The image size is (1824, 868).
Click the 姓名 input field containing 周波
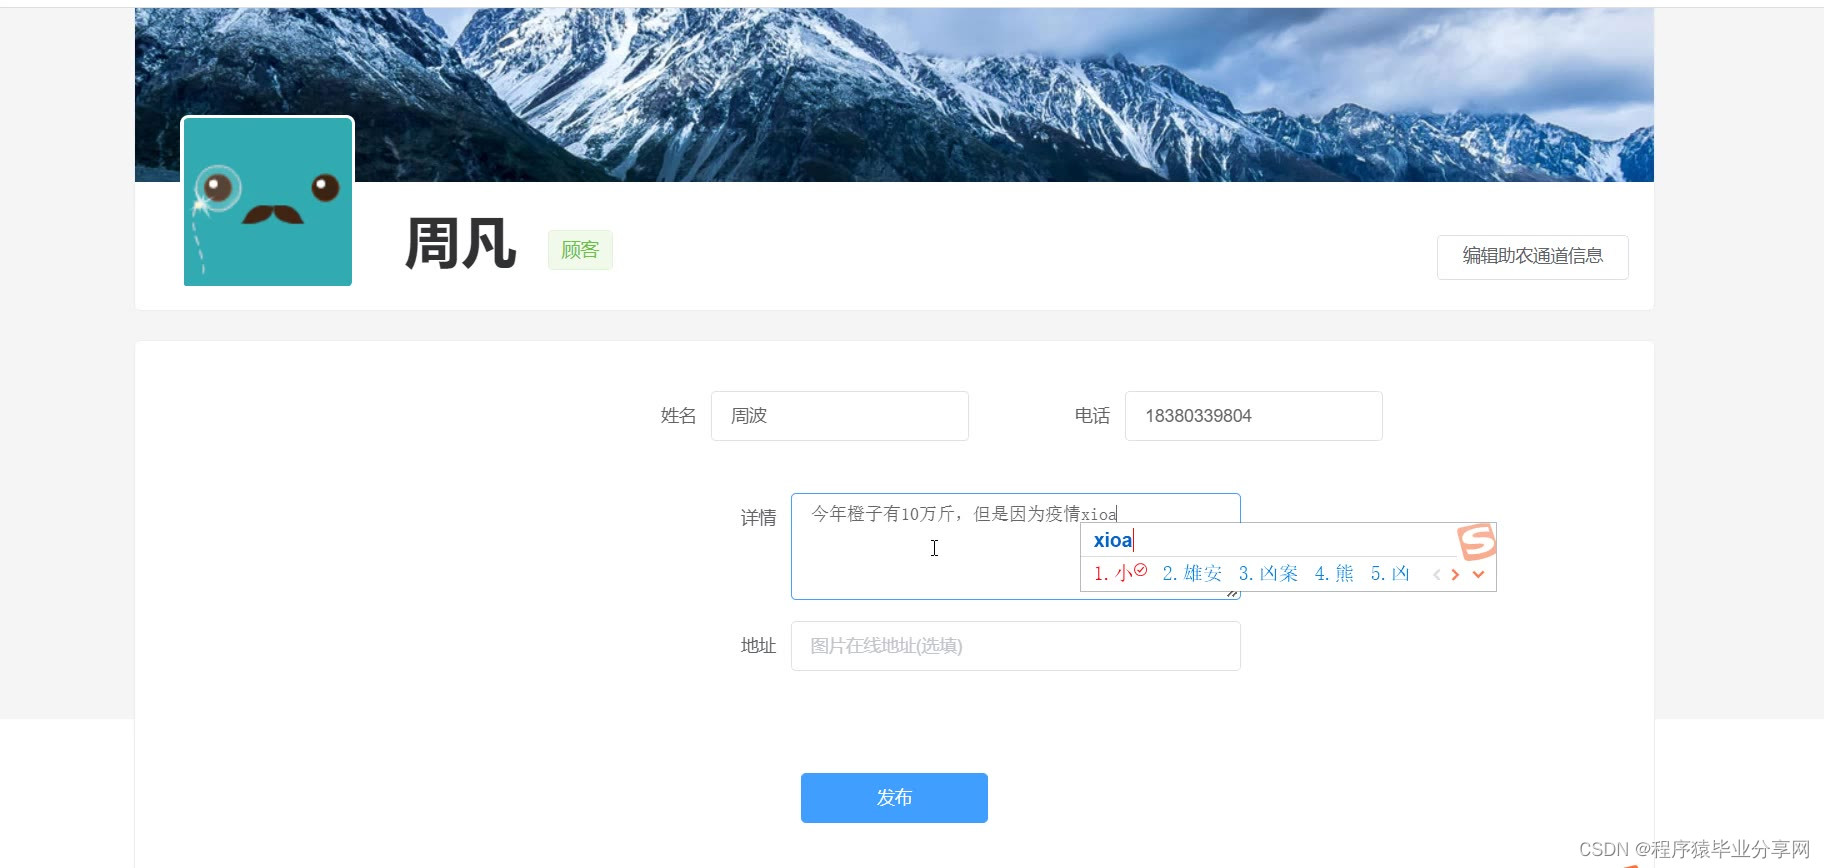pyautogui.click(x=839, y=415)
